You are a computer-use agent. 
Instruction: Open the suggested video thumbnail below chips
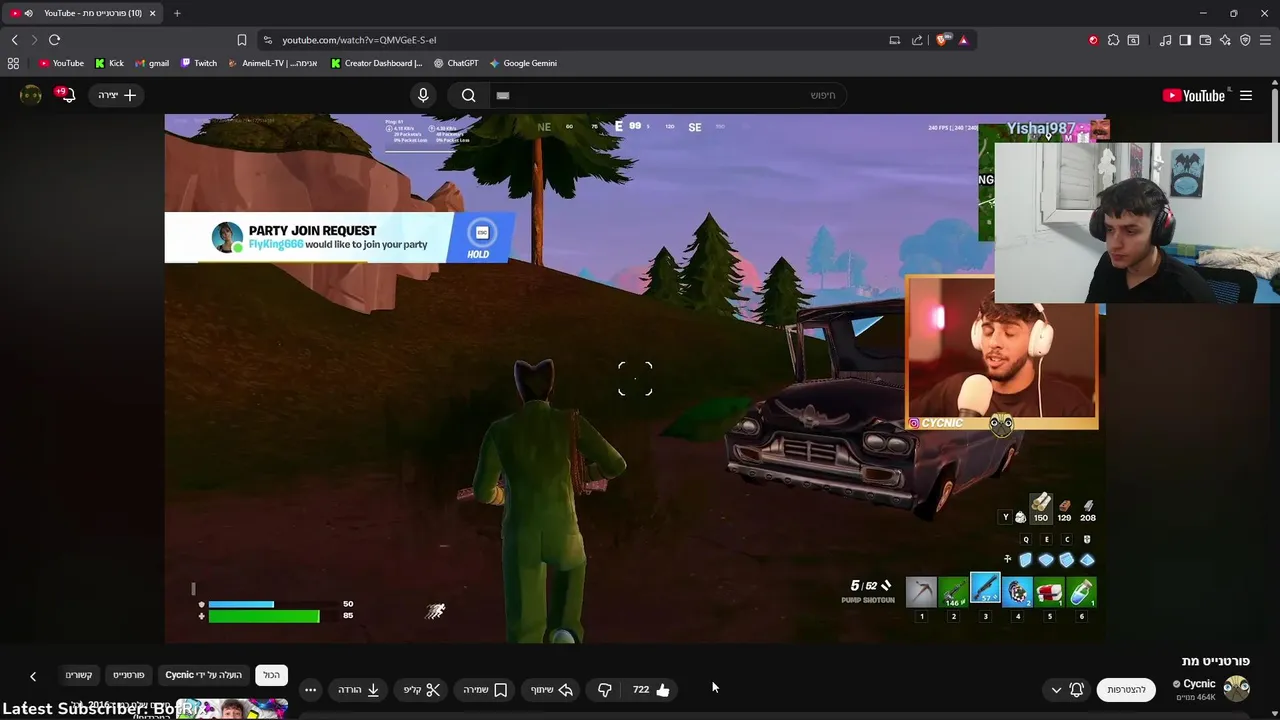pyautogui.click(x=232, y=710)
